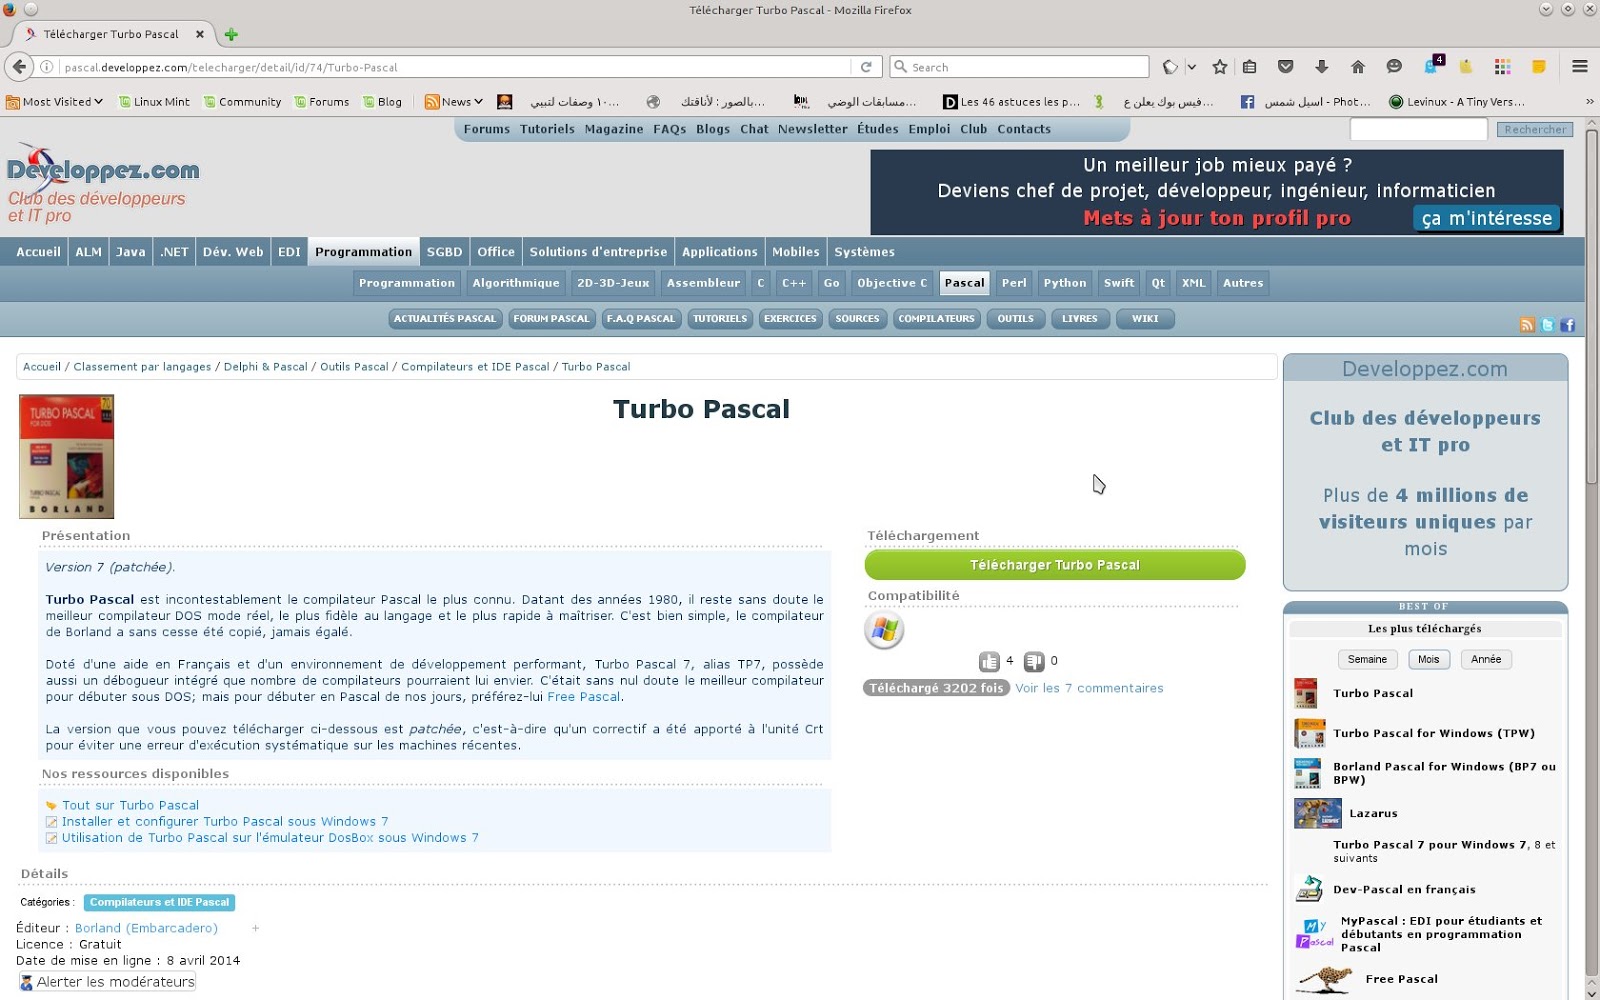This screenshot has width=1600, height=1000.
Task: Open Voir les 7 commentaires link
Action: (1089, 688)
